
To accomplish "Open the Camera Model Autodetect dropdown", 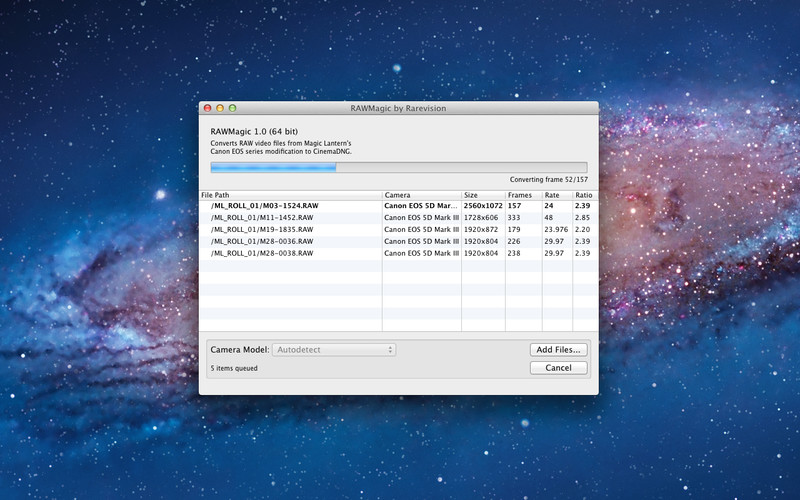I will click(335, 350).
